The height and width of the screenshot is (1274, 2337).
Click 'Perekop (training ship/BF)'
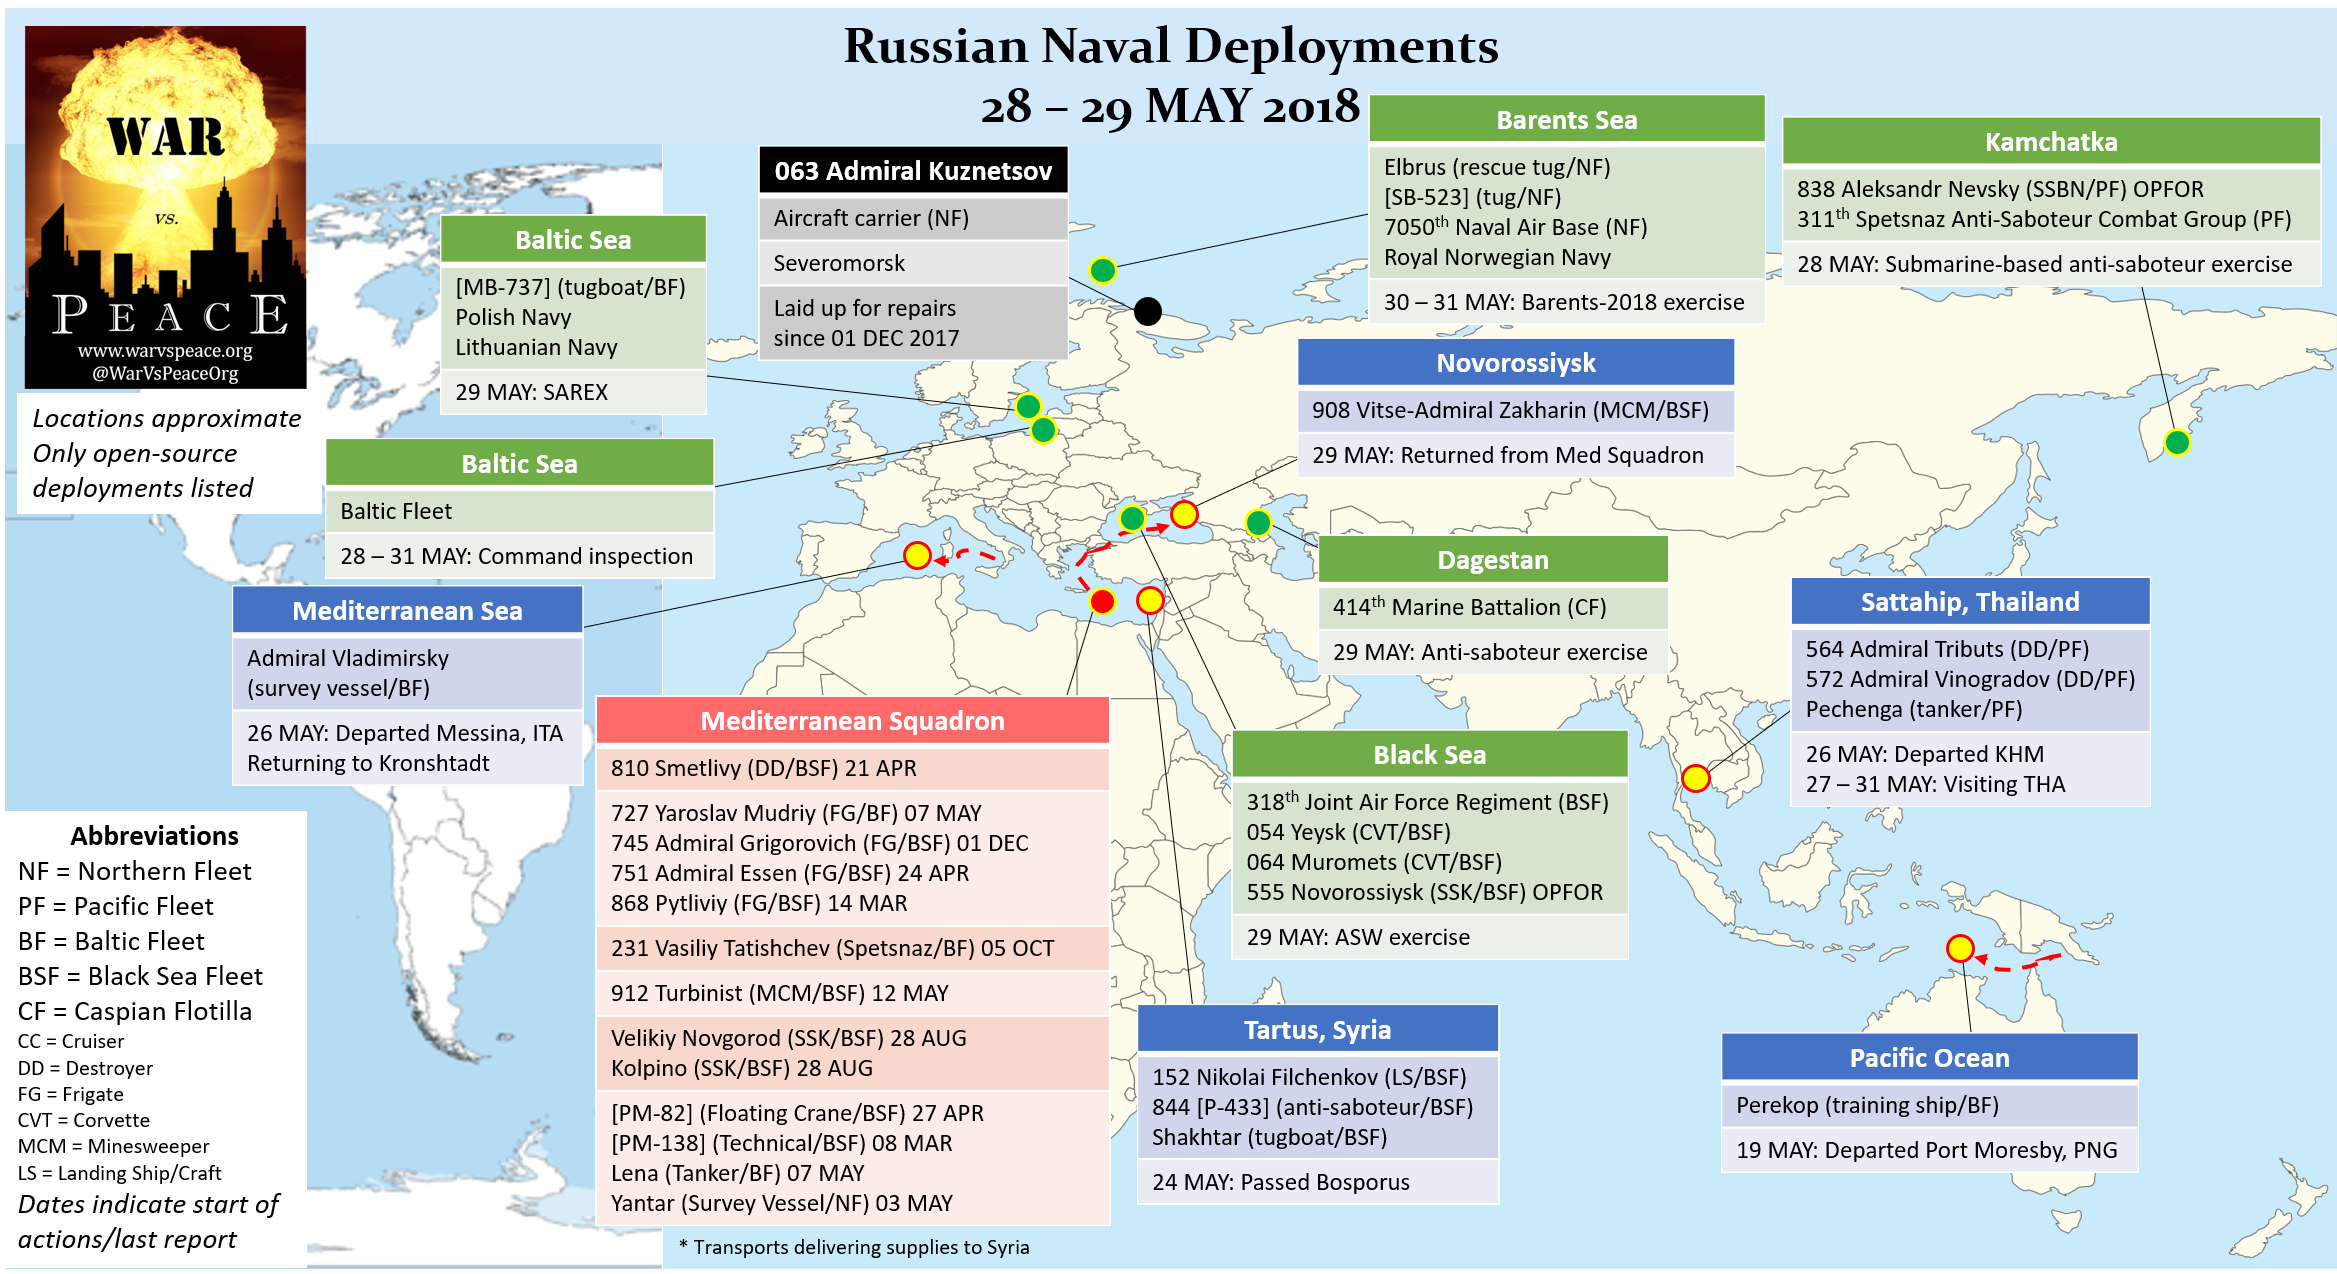coord(1867,1105)
